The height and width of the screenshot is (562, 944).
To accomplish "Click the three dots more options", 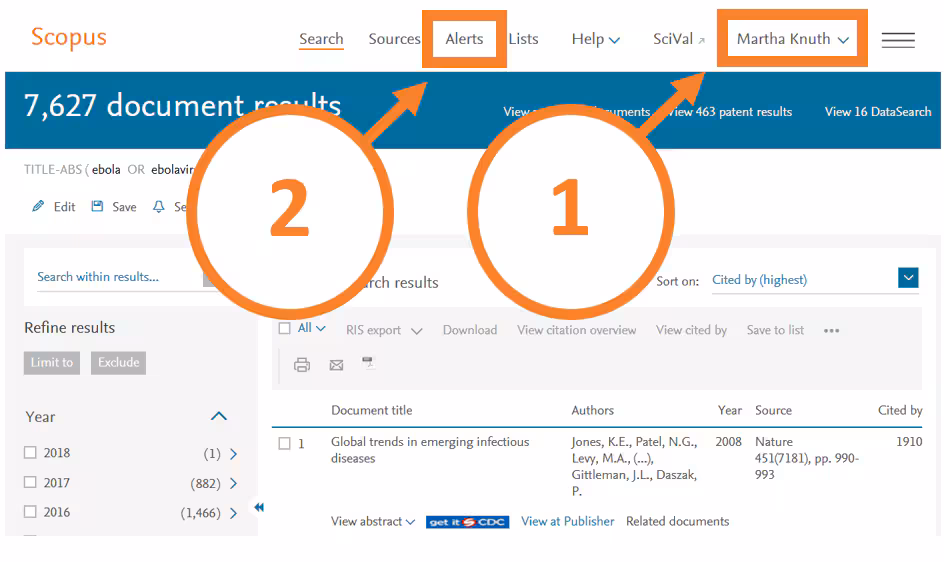I will pos(831,330).
